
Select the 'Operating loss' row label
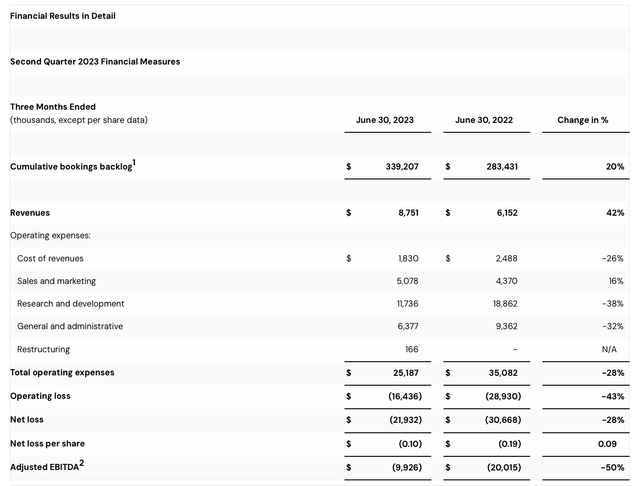[x=40, y=396]
